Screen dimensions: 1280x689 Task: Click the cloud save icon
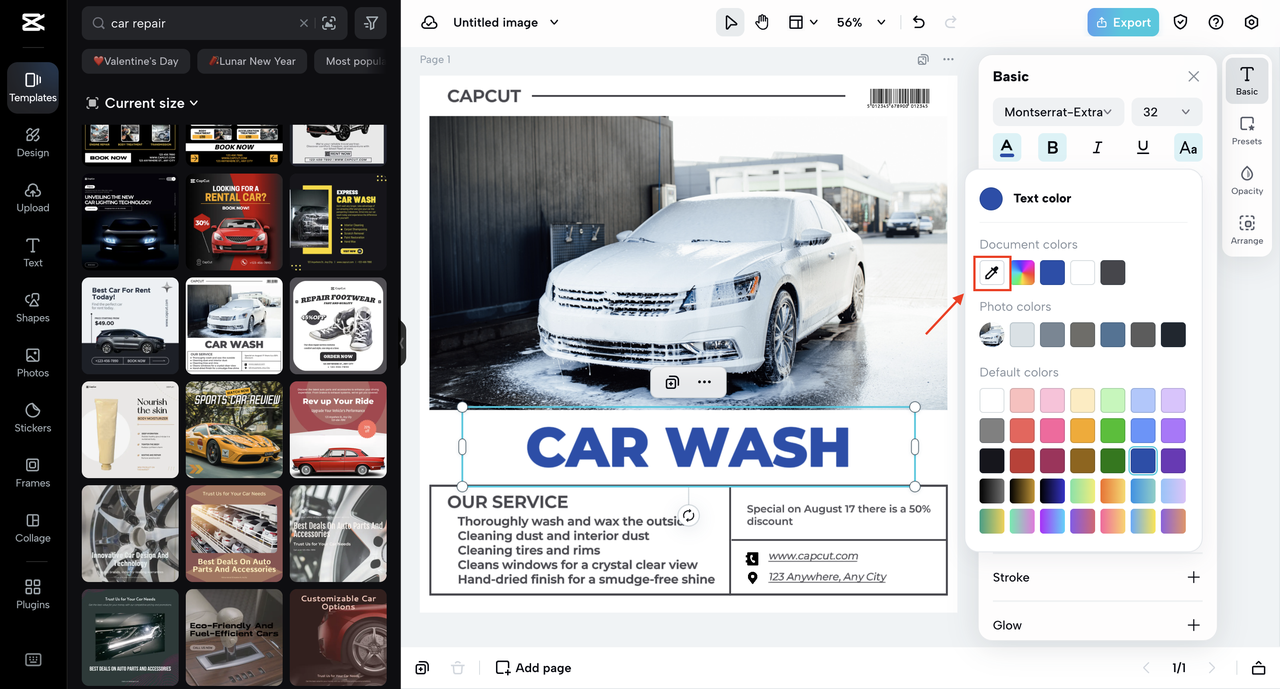(429, 22)
